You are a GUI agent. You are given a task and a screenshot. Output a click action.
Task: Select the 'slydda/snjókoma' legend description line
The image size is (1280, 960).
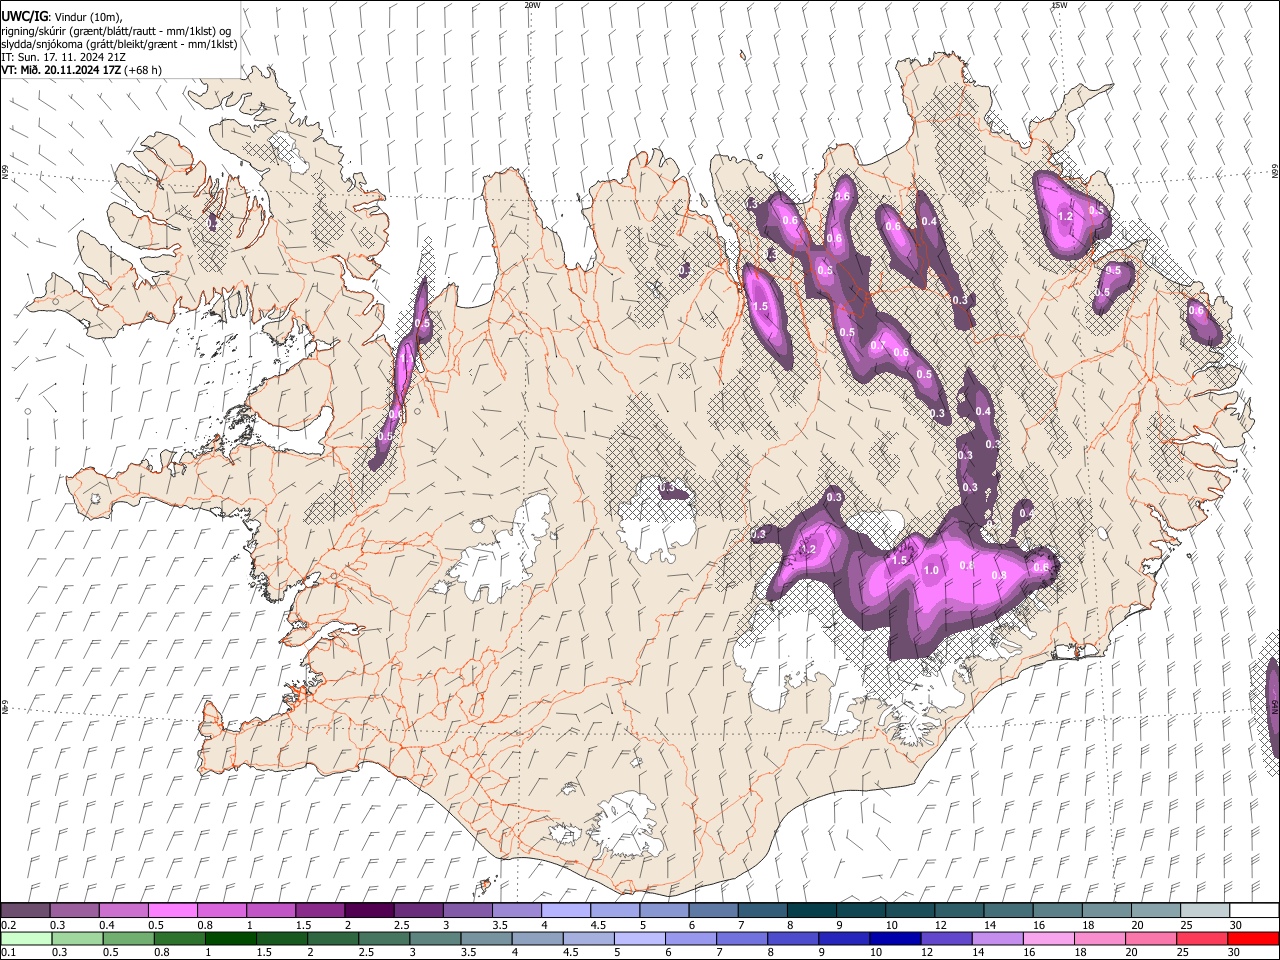click(x=119, y=44)
